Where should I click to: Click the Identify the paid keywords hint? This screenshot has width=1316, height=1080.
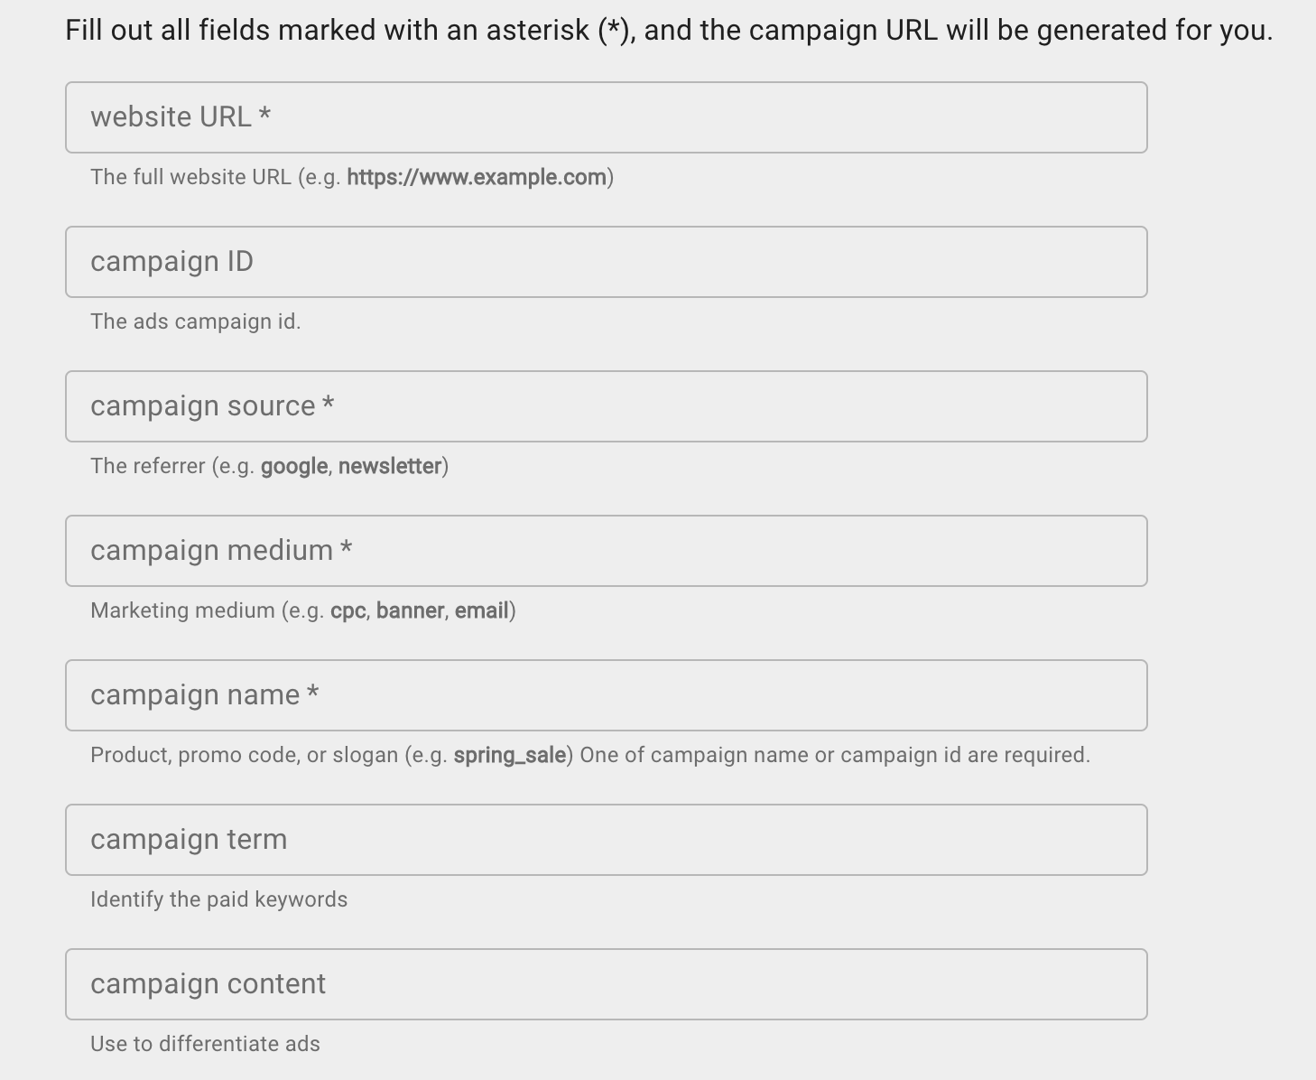(x=219, y=898)
